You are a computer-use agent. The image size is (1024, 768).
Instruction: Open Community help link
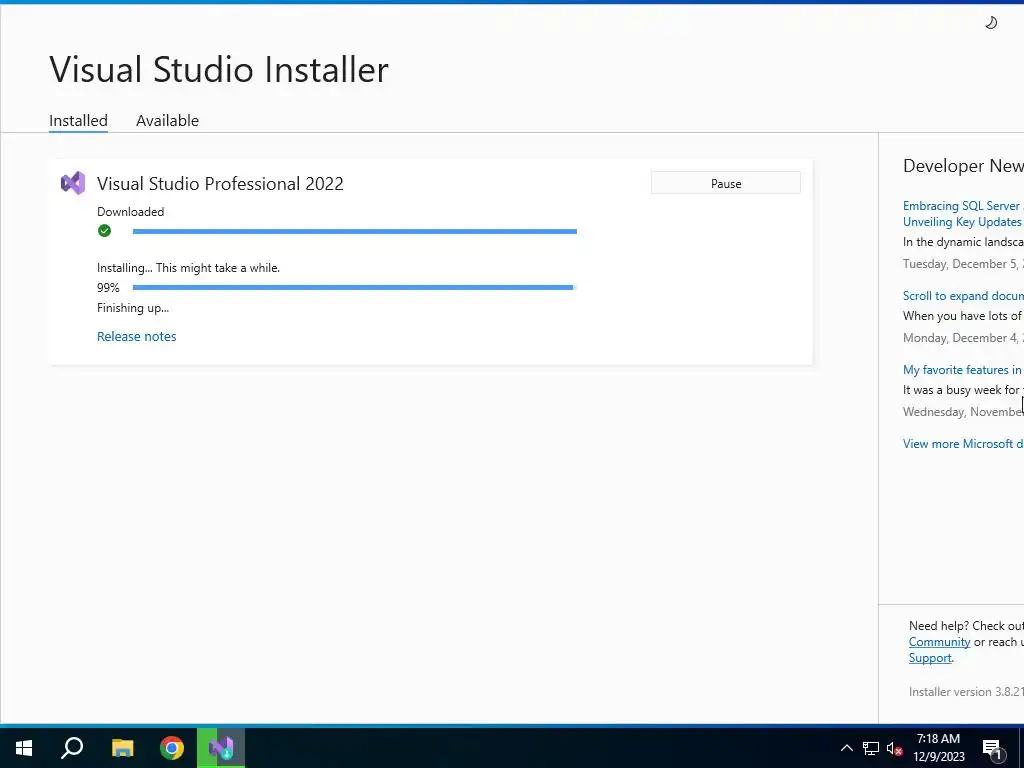point(939,642)
